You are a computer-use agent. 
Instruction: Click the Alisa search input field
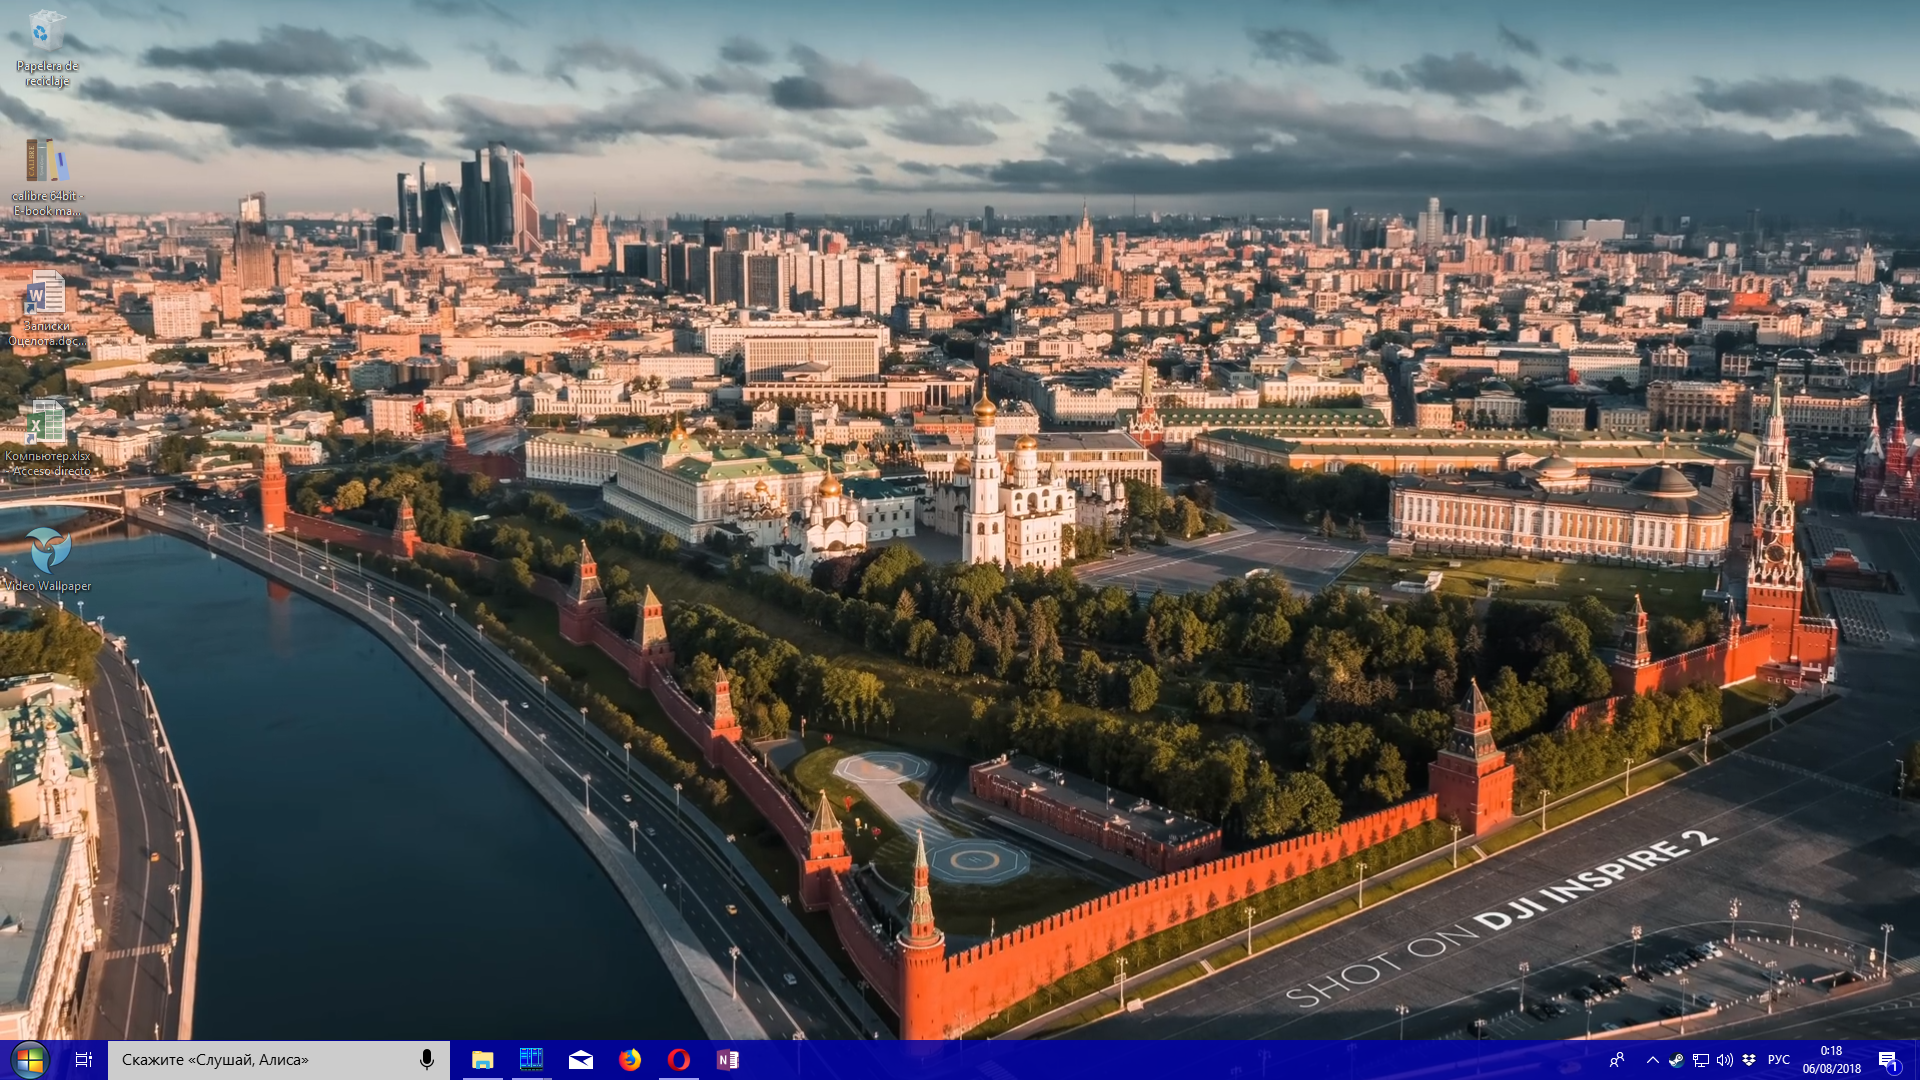pos(260,1060)
